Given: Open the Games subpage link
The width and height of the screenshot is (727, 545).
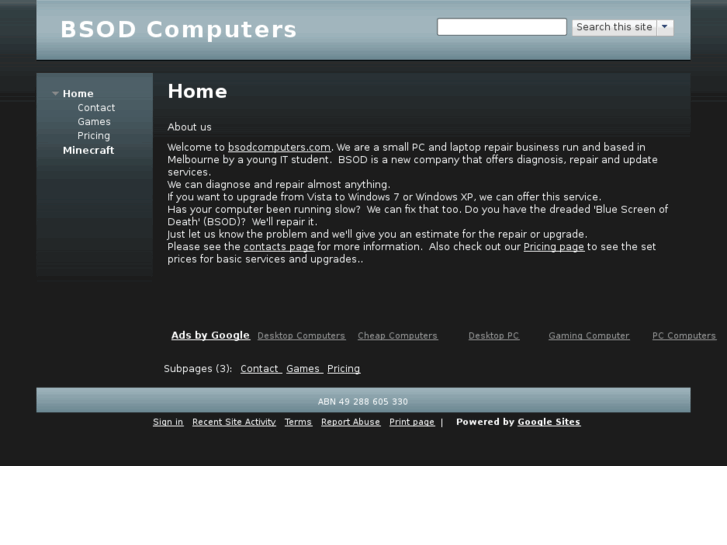Looking at the screenshot, I should (x=303, y=369).
